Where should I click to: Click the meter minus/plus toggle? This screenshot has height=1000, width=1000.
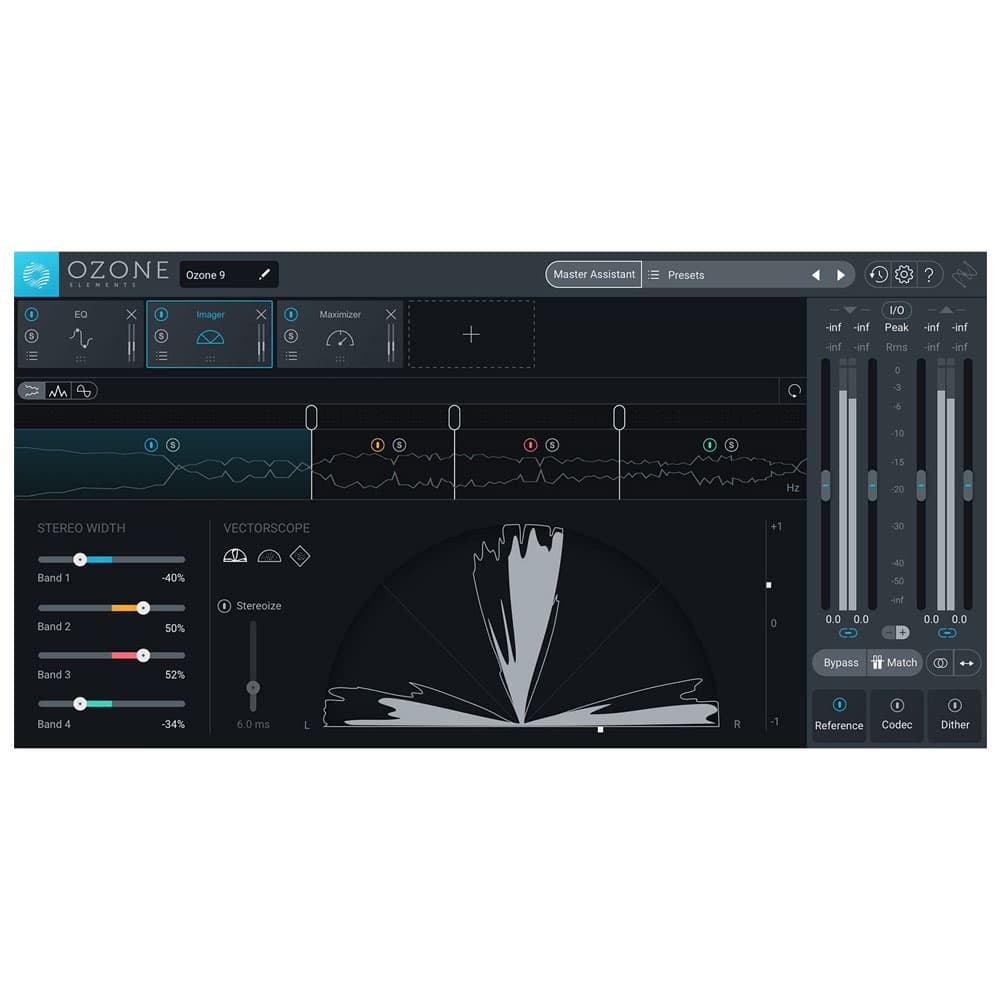[x=896, y=633]
